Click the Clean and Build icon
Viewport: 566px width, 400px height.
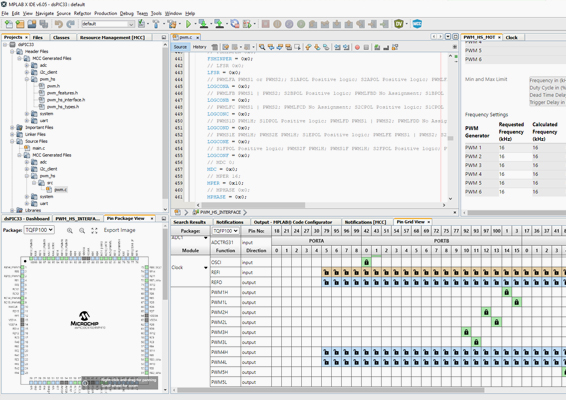click(x=172, y=24)
